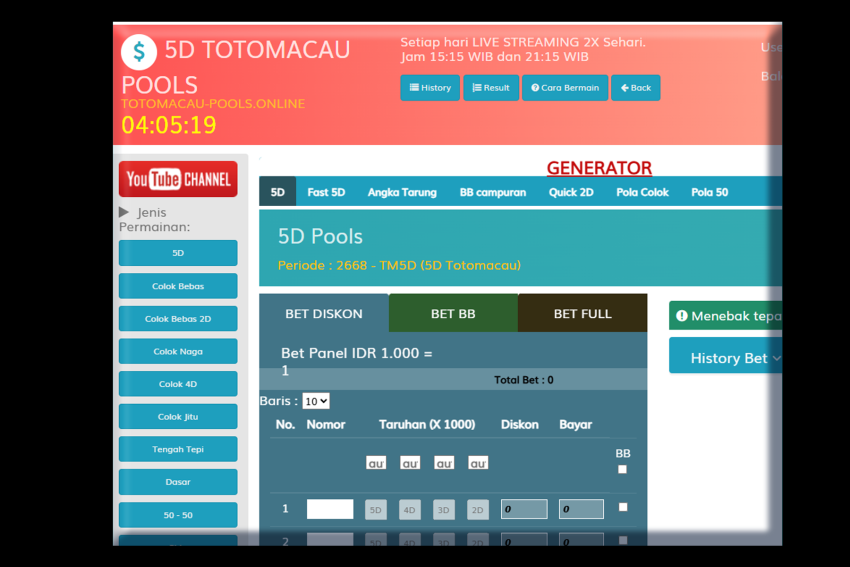
Task: Switch to the Fast 5D tab
Action: [326, 192]
